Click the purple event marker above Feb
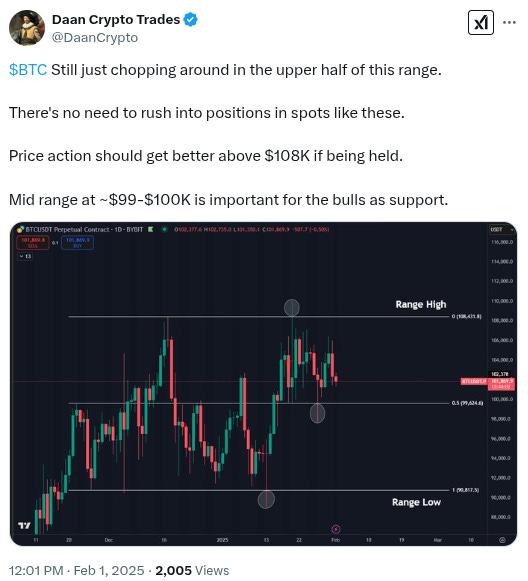Image resolution: width=528 pixels, height=581 pixels. 336,529
